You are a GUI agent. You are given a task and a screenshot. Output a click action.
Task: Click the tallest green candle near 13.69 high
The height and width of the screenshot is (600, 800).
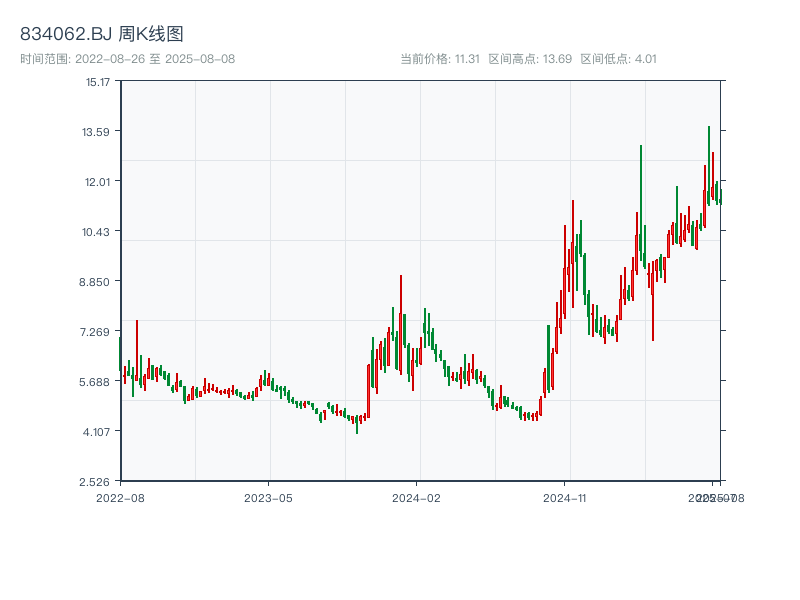(x=709, y=166)
